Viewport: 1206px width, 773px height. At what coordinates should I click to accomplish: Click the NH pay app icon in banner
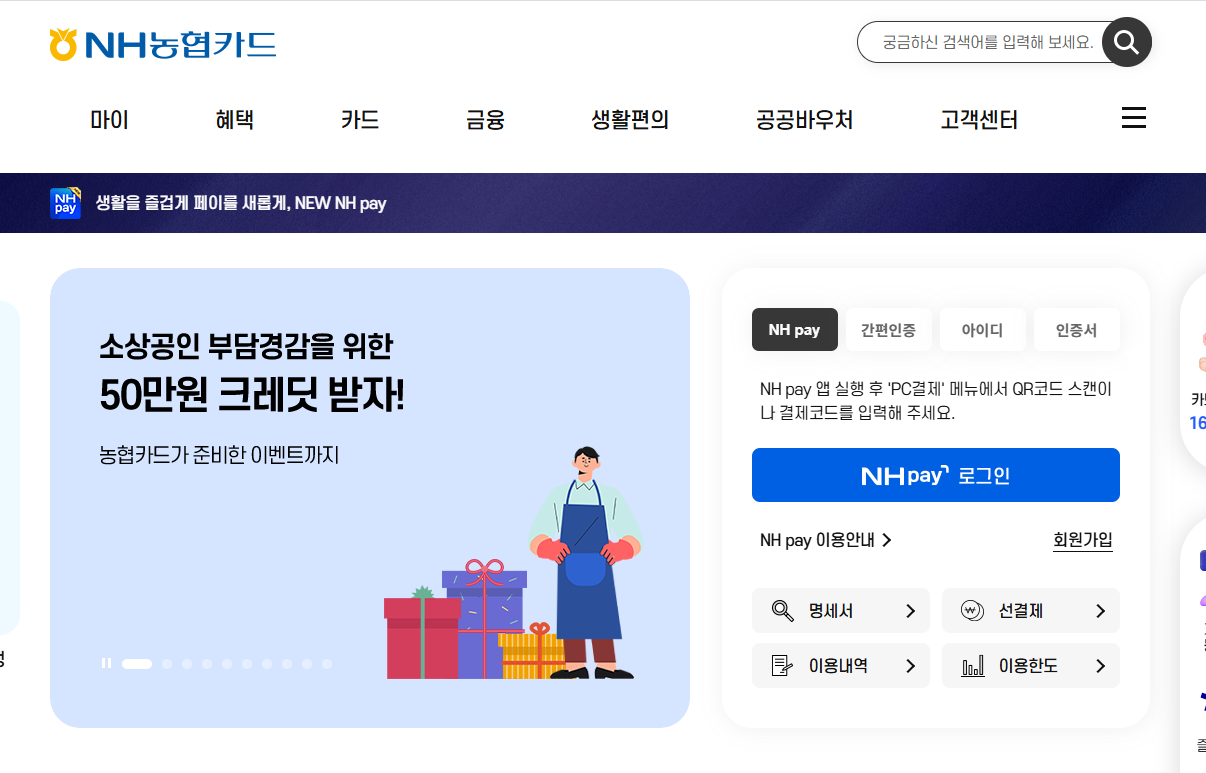pos(65,203)
